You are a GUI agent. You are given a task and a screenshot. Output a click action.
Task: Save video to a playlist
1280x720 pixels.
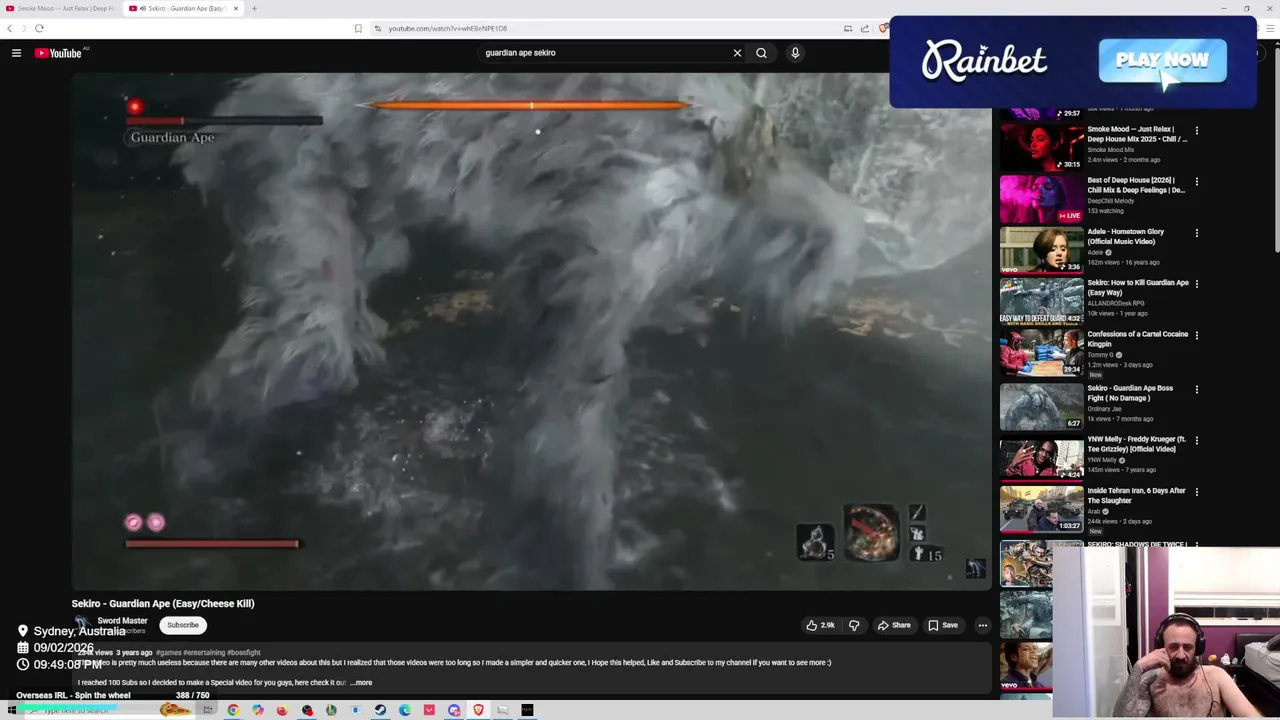point(943,625)
